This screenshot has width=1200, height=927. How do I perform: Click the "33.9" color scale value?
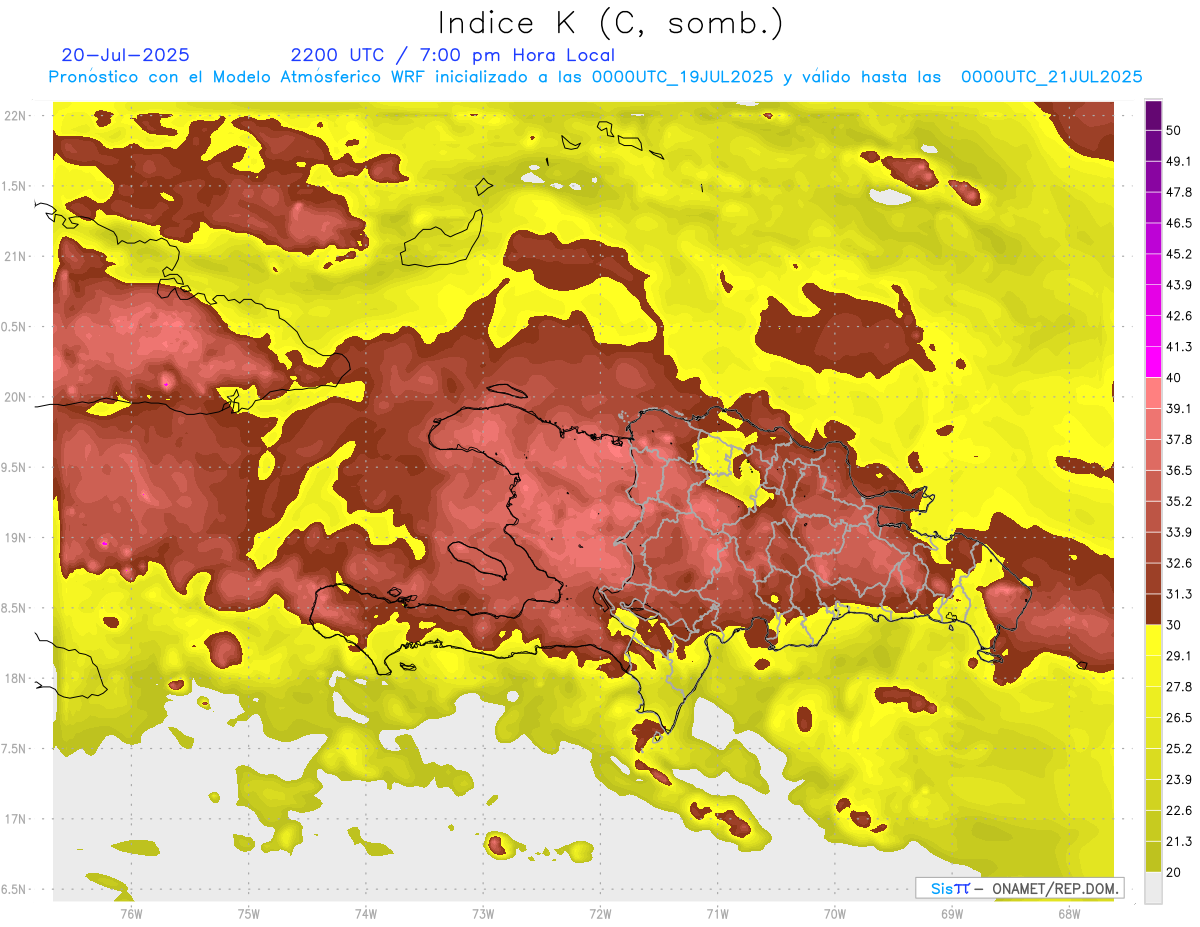(x=1180, y=532)
